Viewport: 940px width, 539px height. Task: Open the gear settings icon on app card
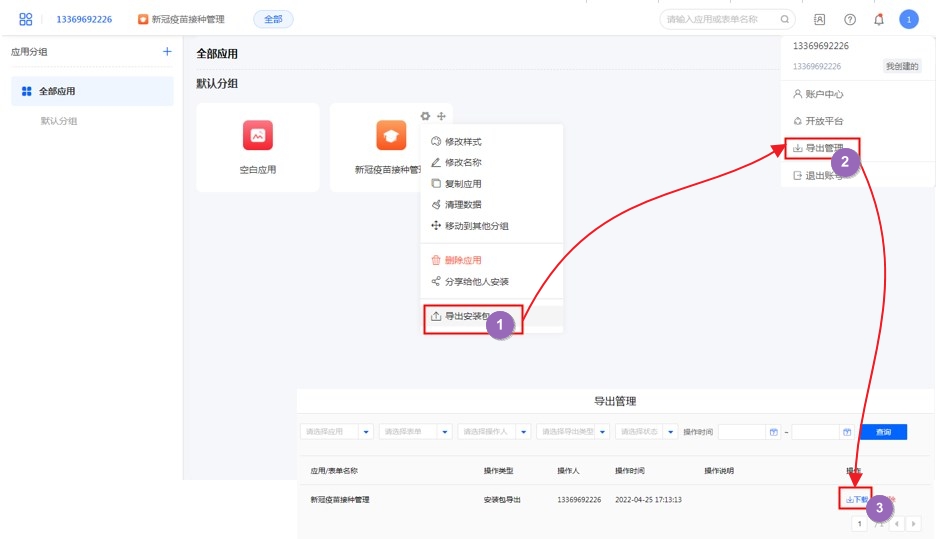[426, 116]
